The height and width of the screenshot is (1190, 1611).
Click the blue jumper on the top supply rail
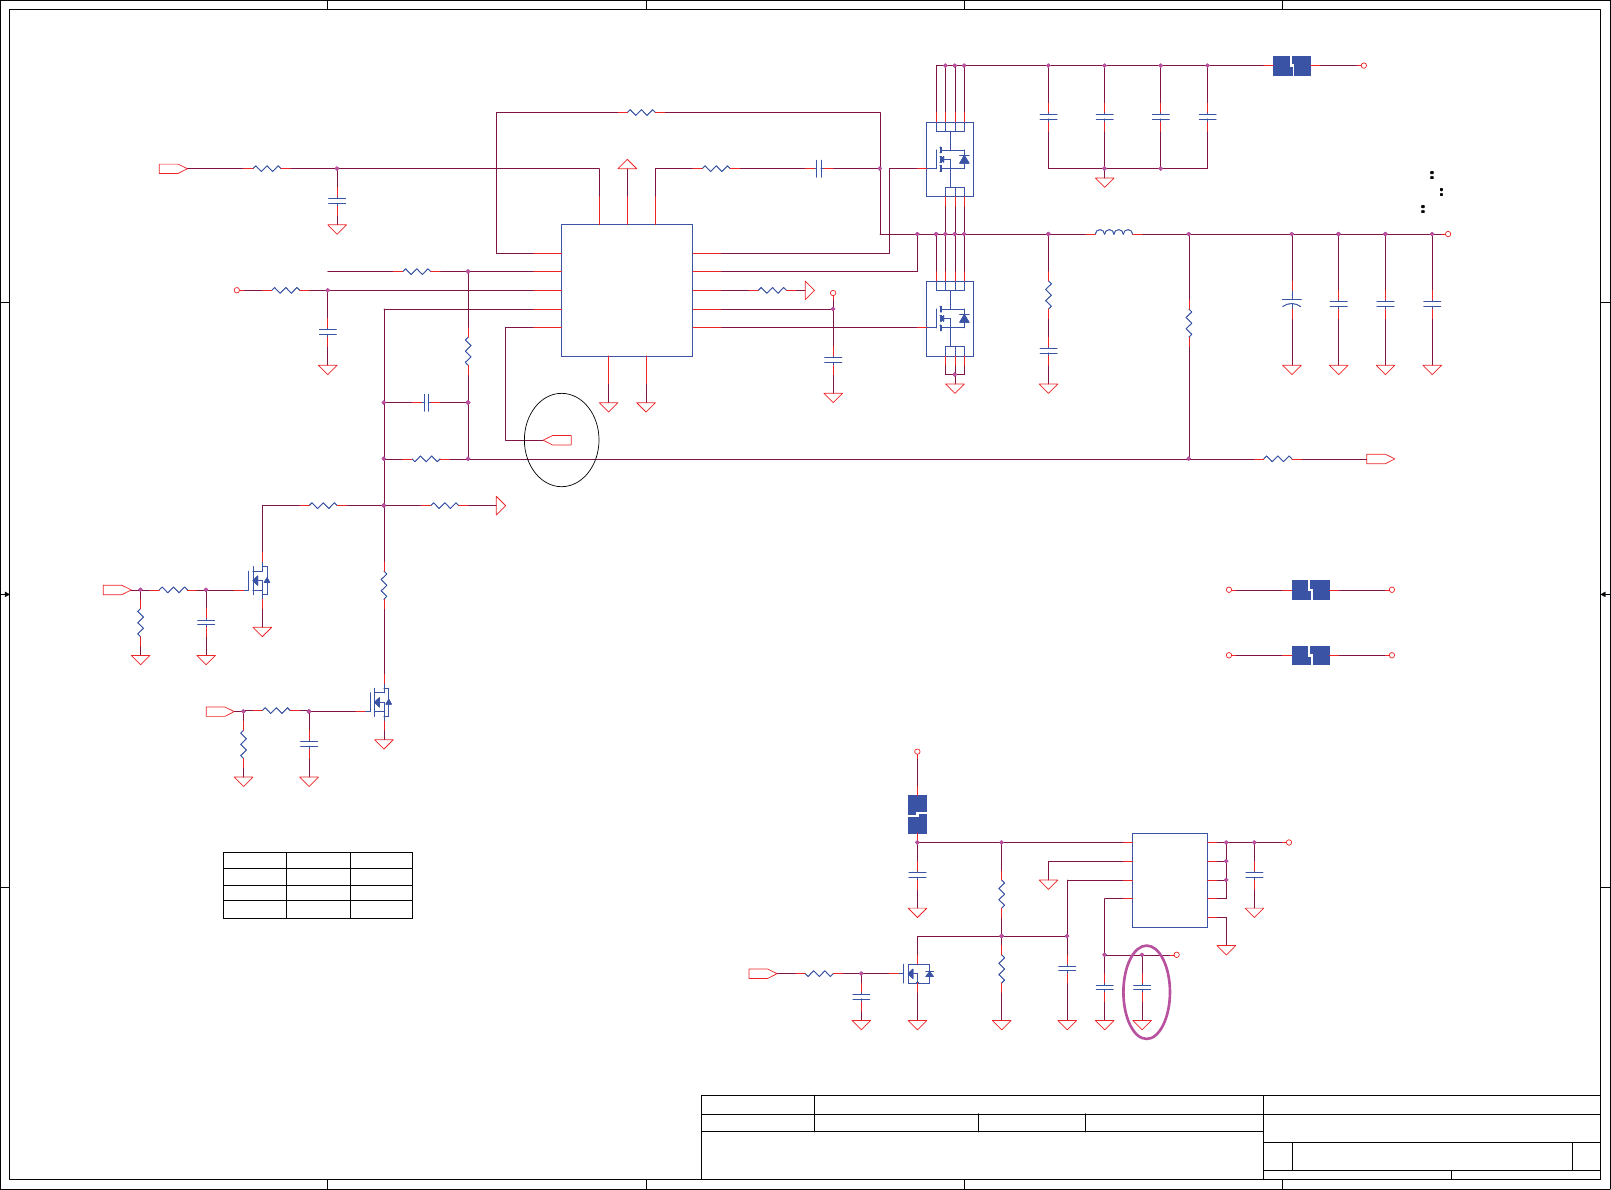(x=1292, y=66)
